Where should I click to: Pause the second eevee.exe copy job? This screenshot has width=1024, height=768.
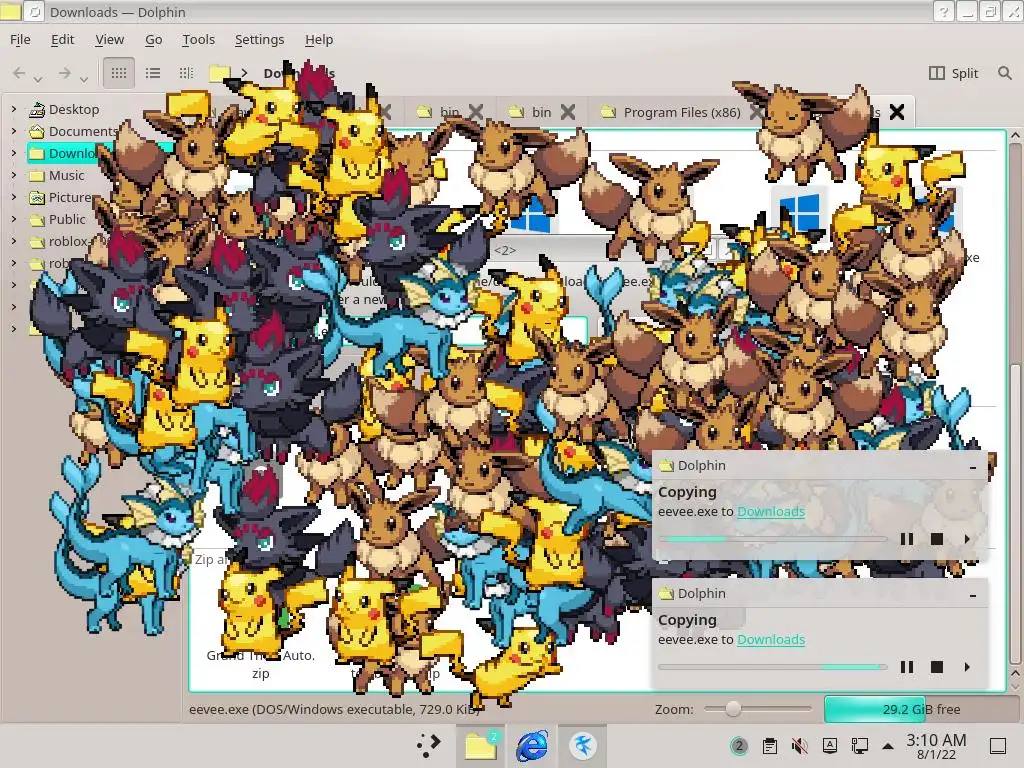906,667
